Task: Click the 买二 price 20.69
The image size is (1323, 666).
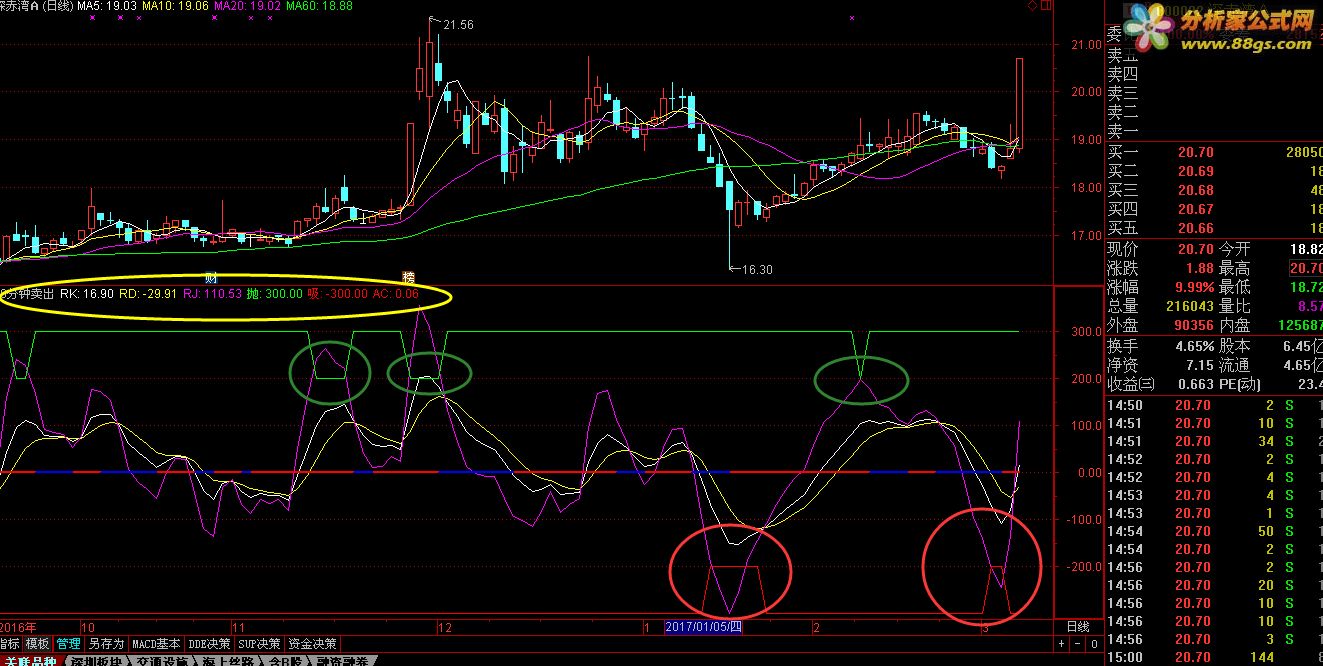Action: tap(1195, 171)
